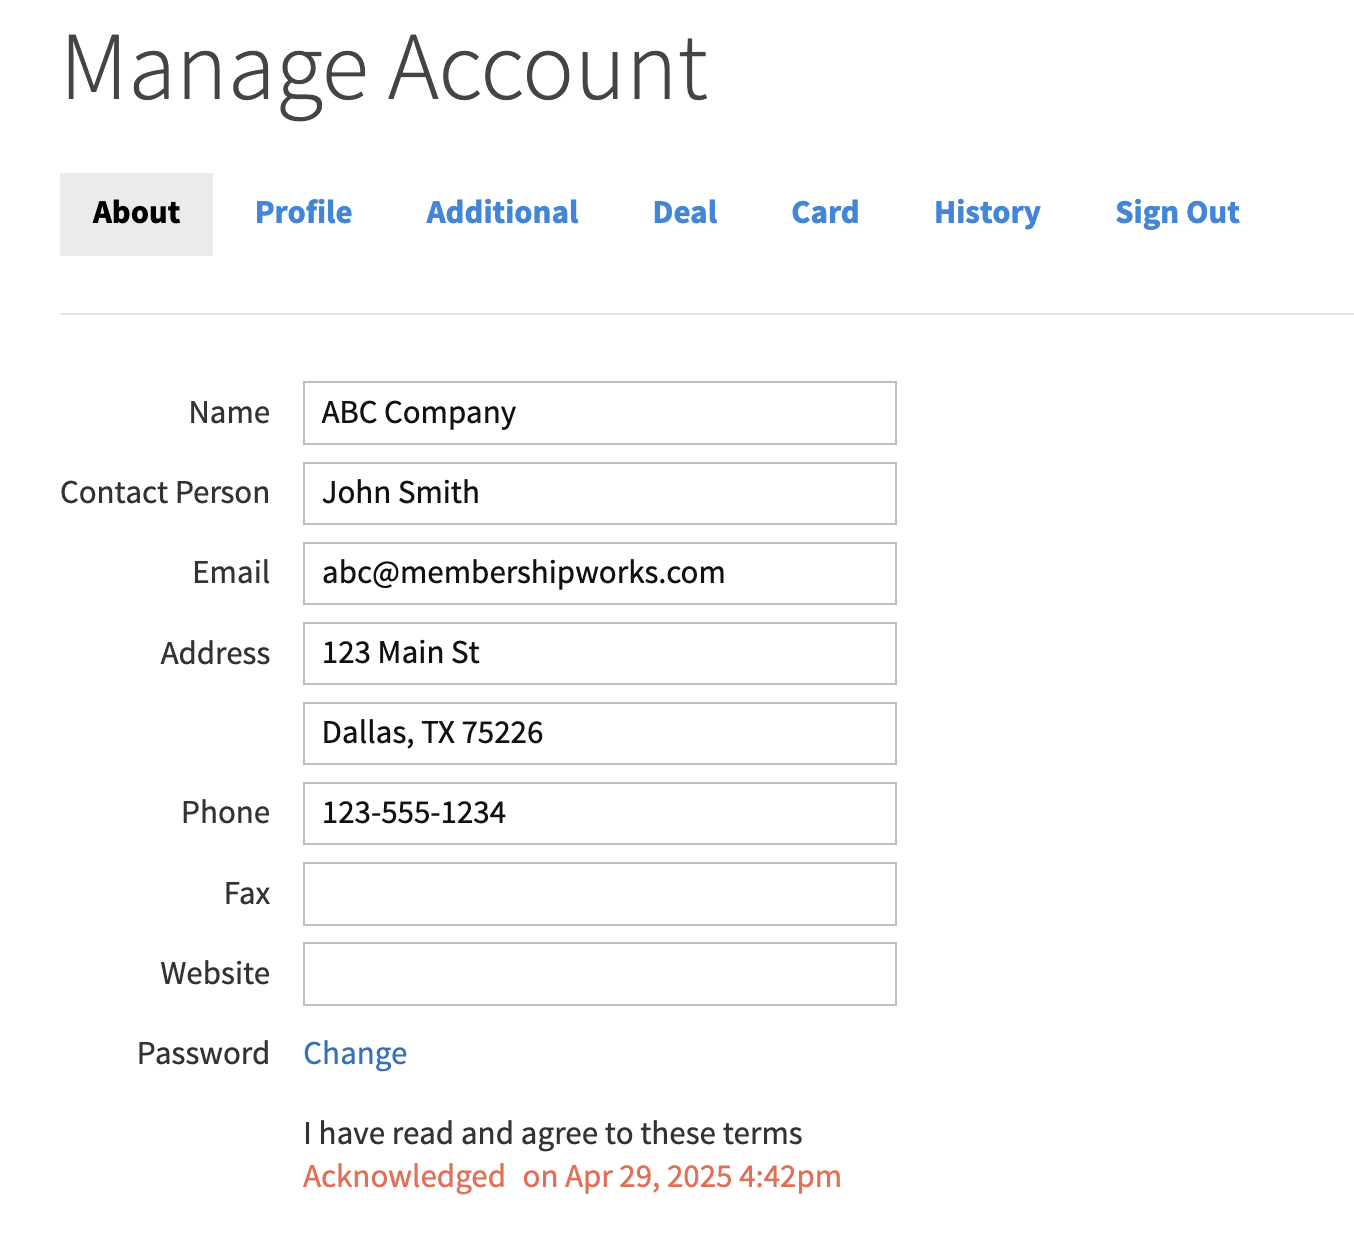The height and width of the screenshot is (1236, 1354).
Task: Select the 123 Main St address field
Action: tap(599, 653)
